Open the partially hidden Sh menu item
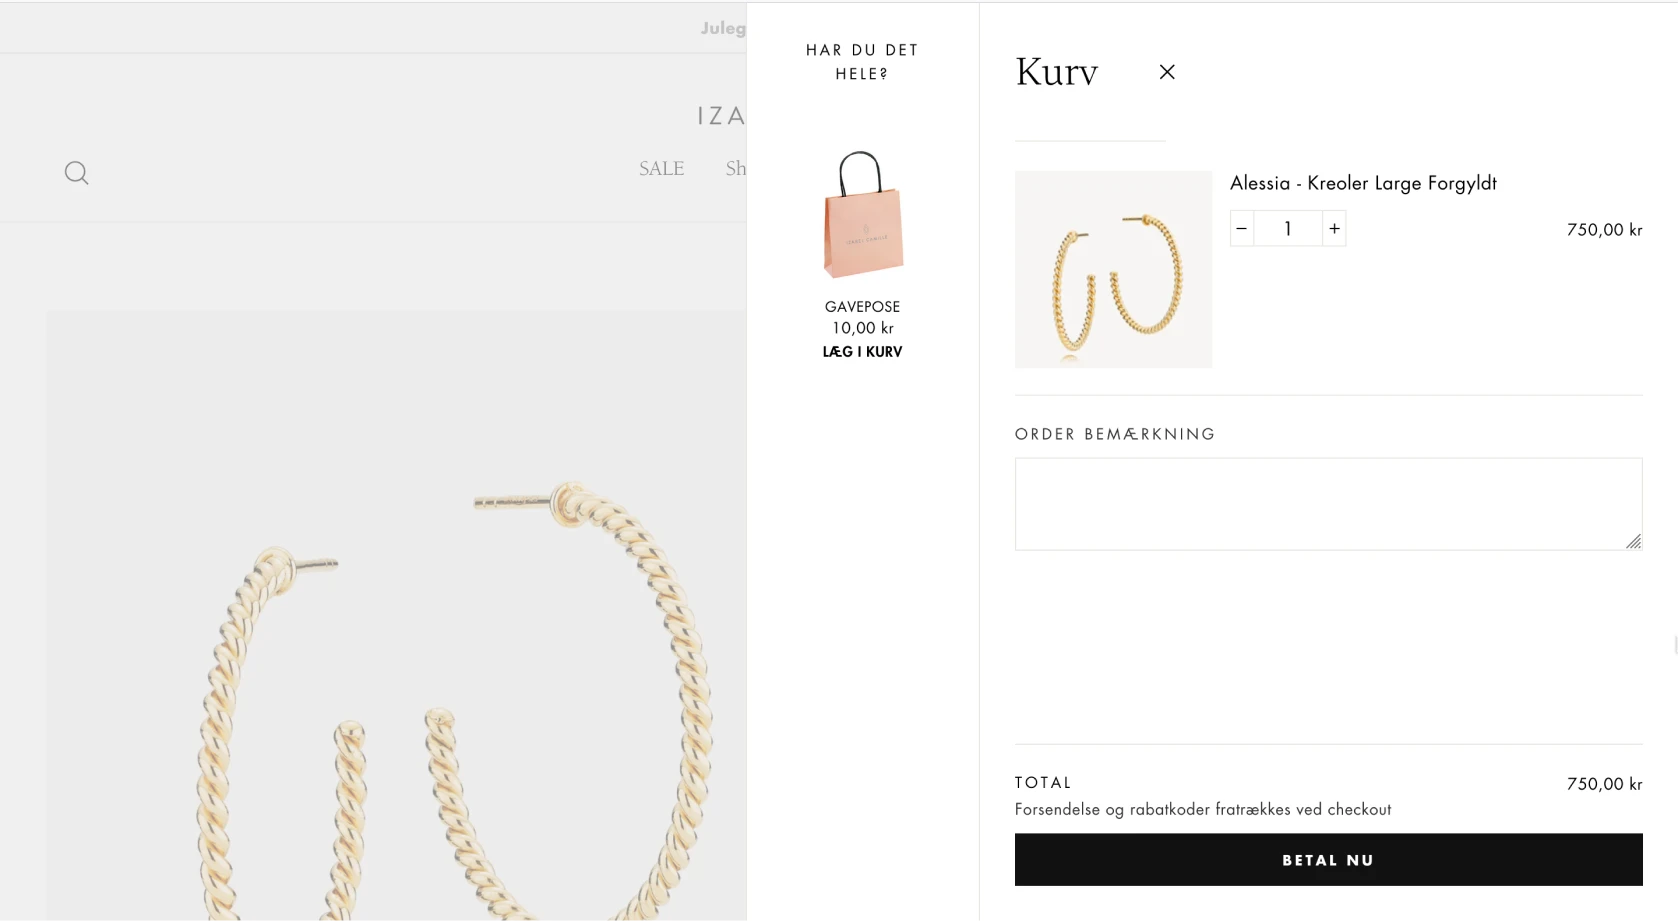This screenshot has width=1678, height=921. 736,169
